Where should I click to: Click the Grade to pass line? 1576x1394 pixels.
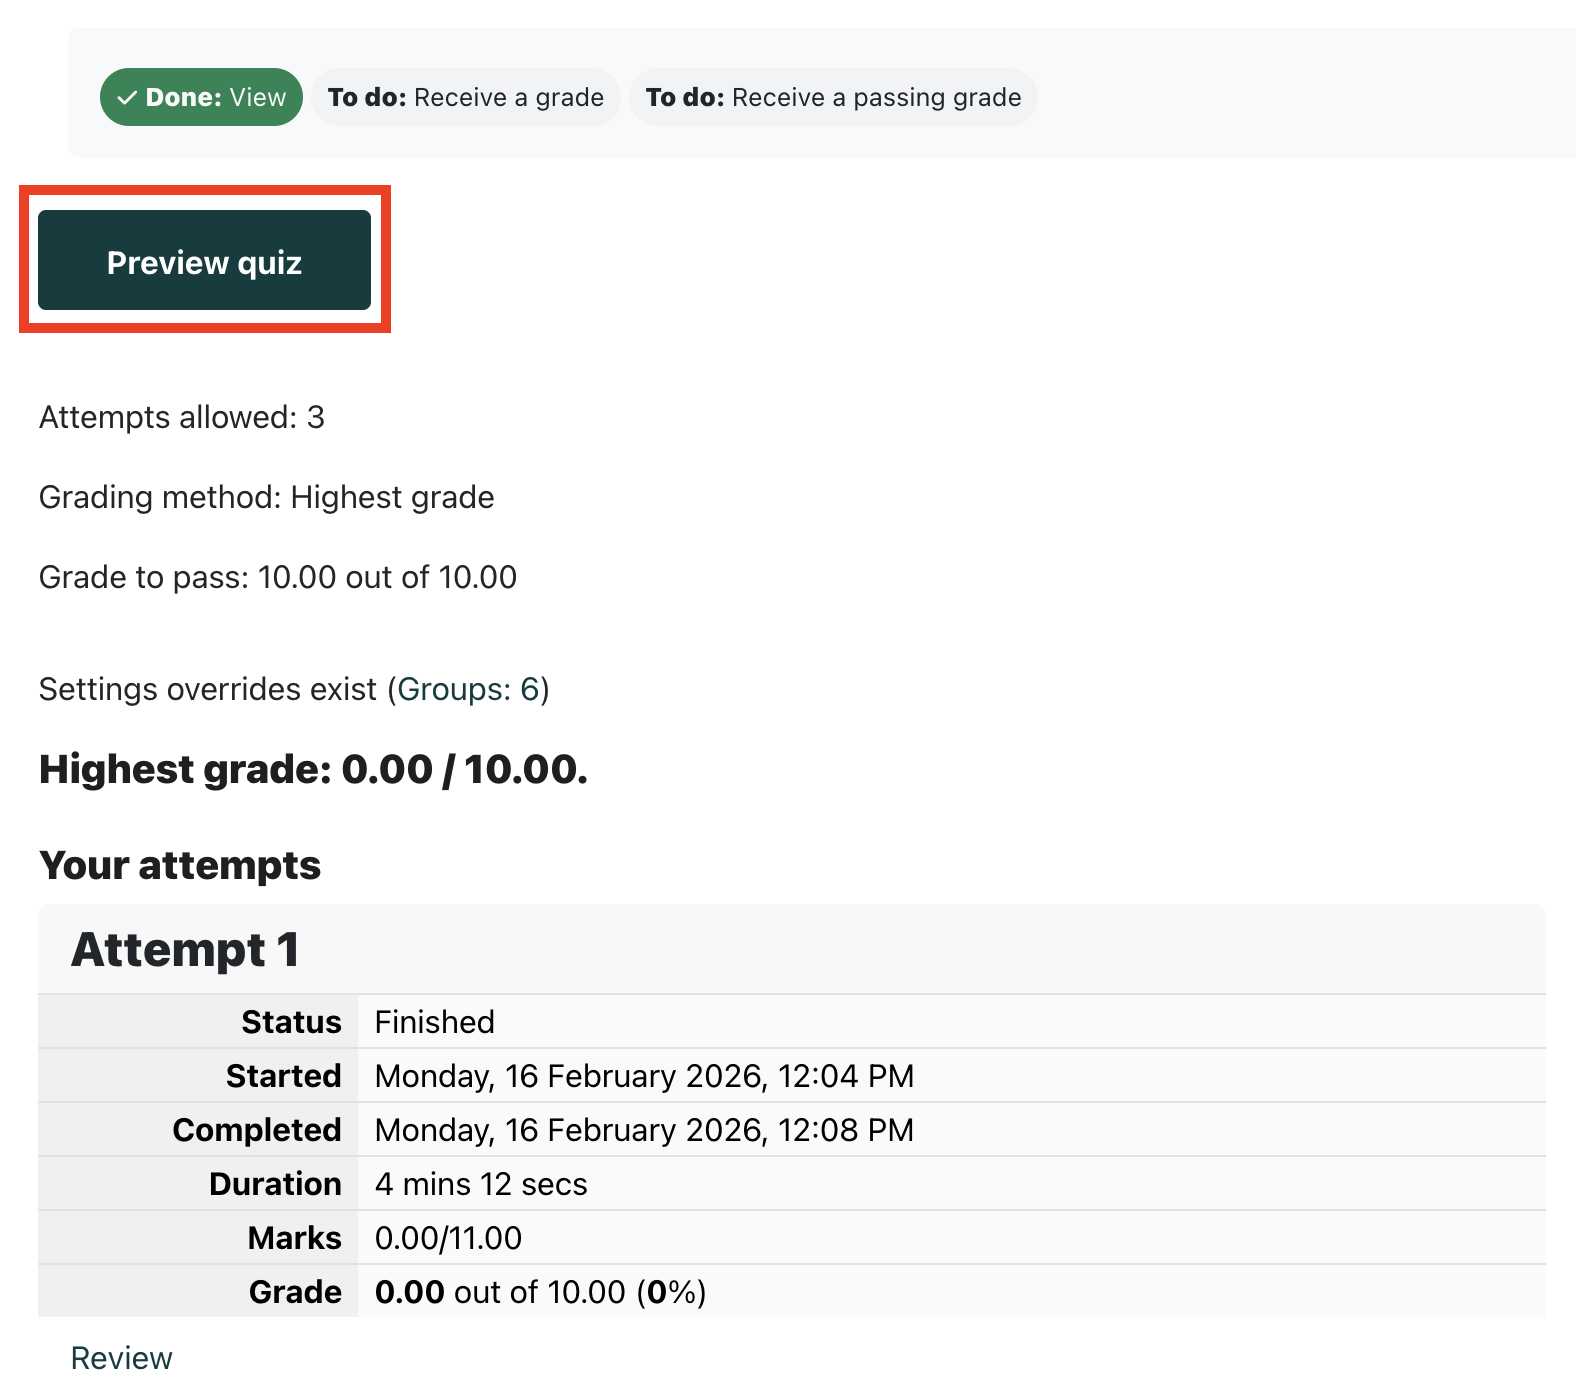pyautogui.click(x=277, y=577)
